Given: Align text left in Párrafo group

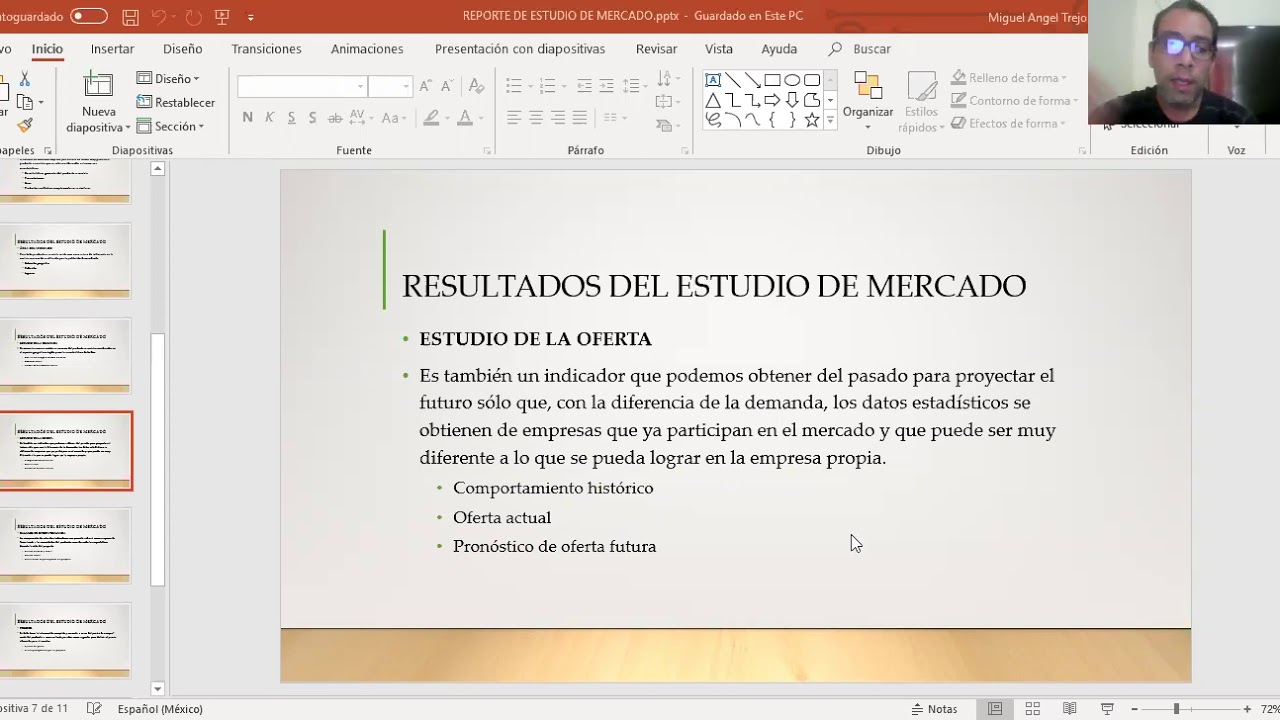Looking at the screenshot, I should pyautogui.click(x=514, y=118).
